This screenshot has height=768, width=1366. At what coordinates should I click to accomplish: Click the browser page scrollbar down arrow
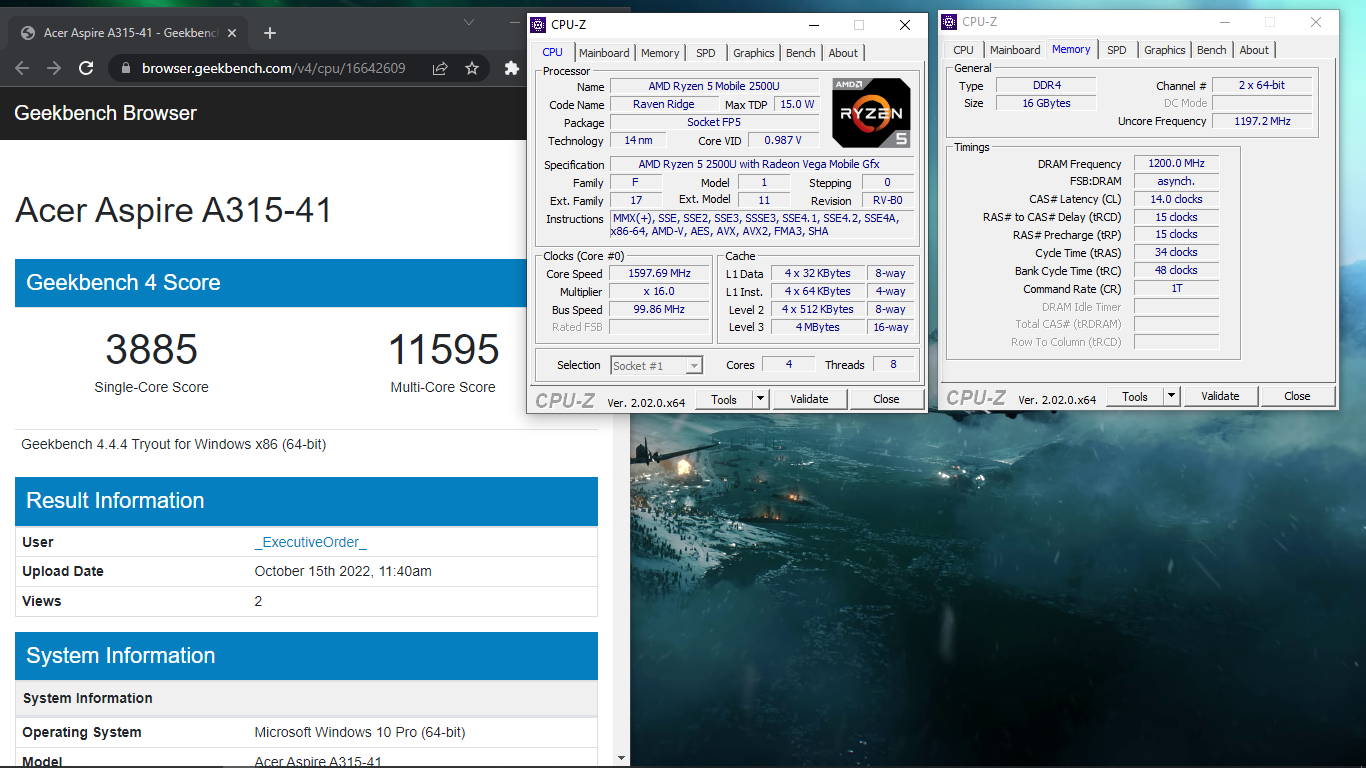[x=622, y=759]
